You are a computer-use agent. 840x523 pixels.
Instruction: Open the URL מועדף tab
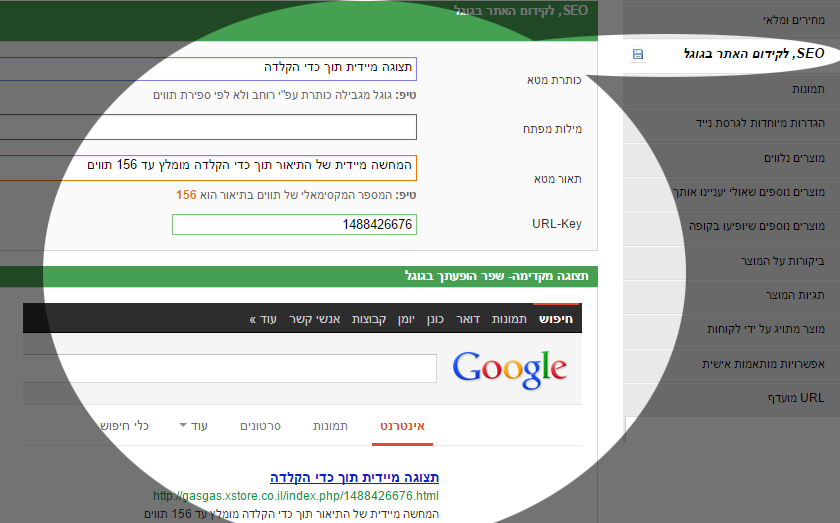(x=796, y=398)
